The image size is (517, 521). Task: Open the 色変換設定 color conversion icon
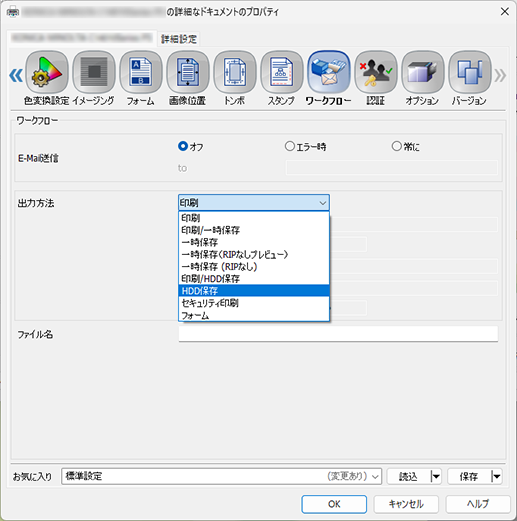click(x=47, y=72)
